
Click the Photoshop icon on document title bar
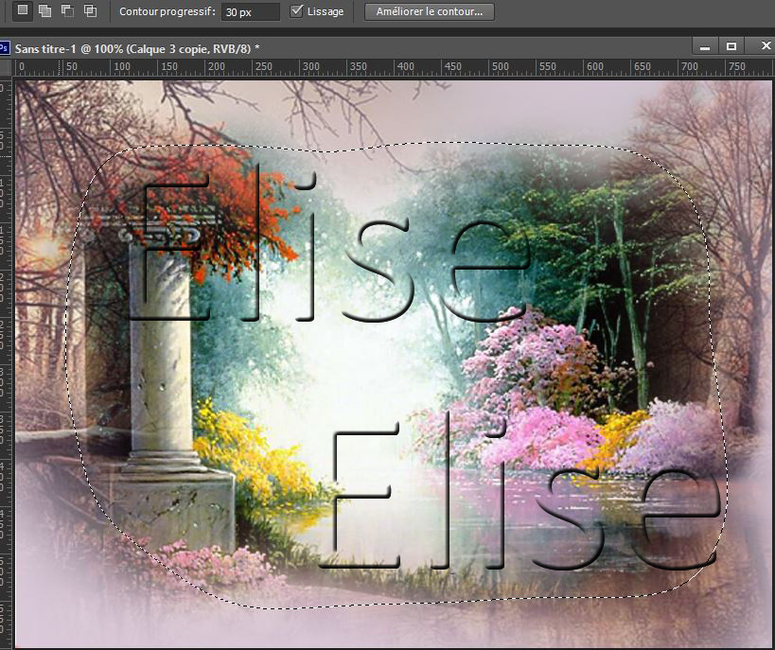pos(5,47)
